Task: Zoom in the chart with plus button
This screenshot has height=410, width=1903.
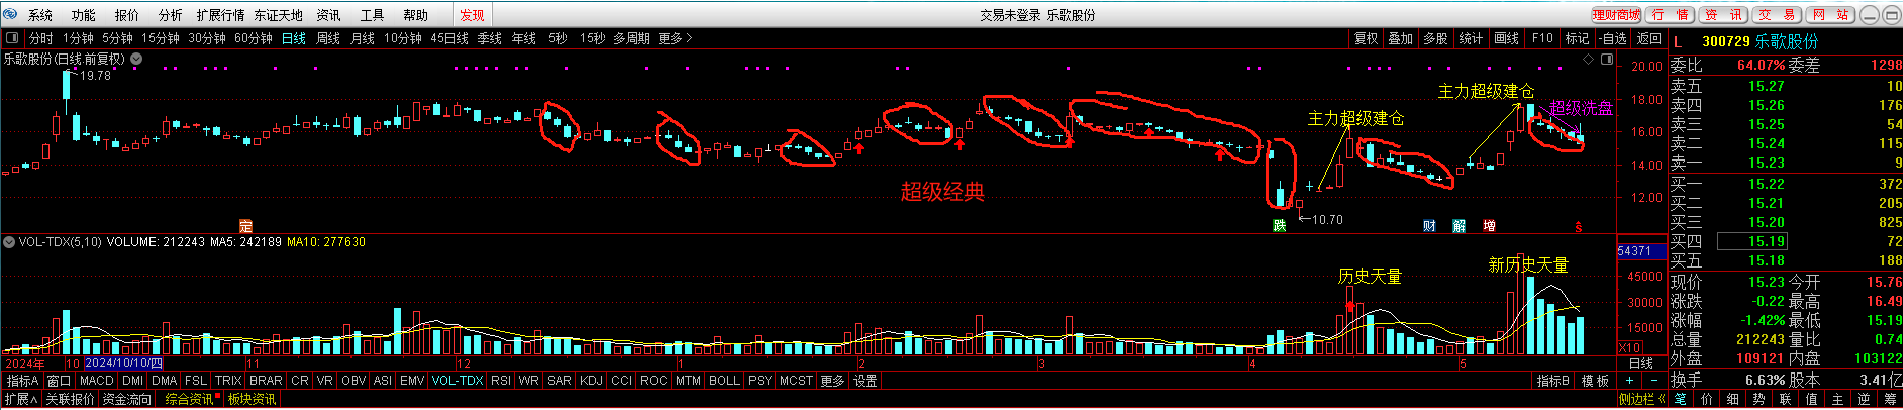Action: point(1630,381)
